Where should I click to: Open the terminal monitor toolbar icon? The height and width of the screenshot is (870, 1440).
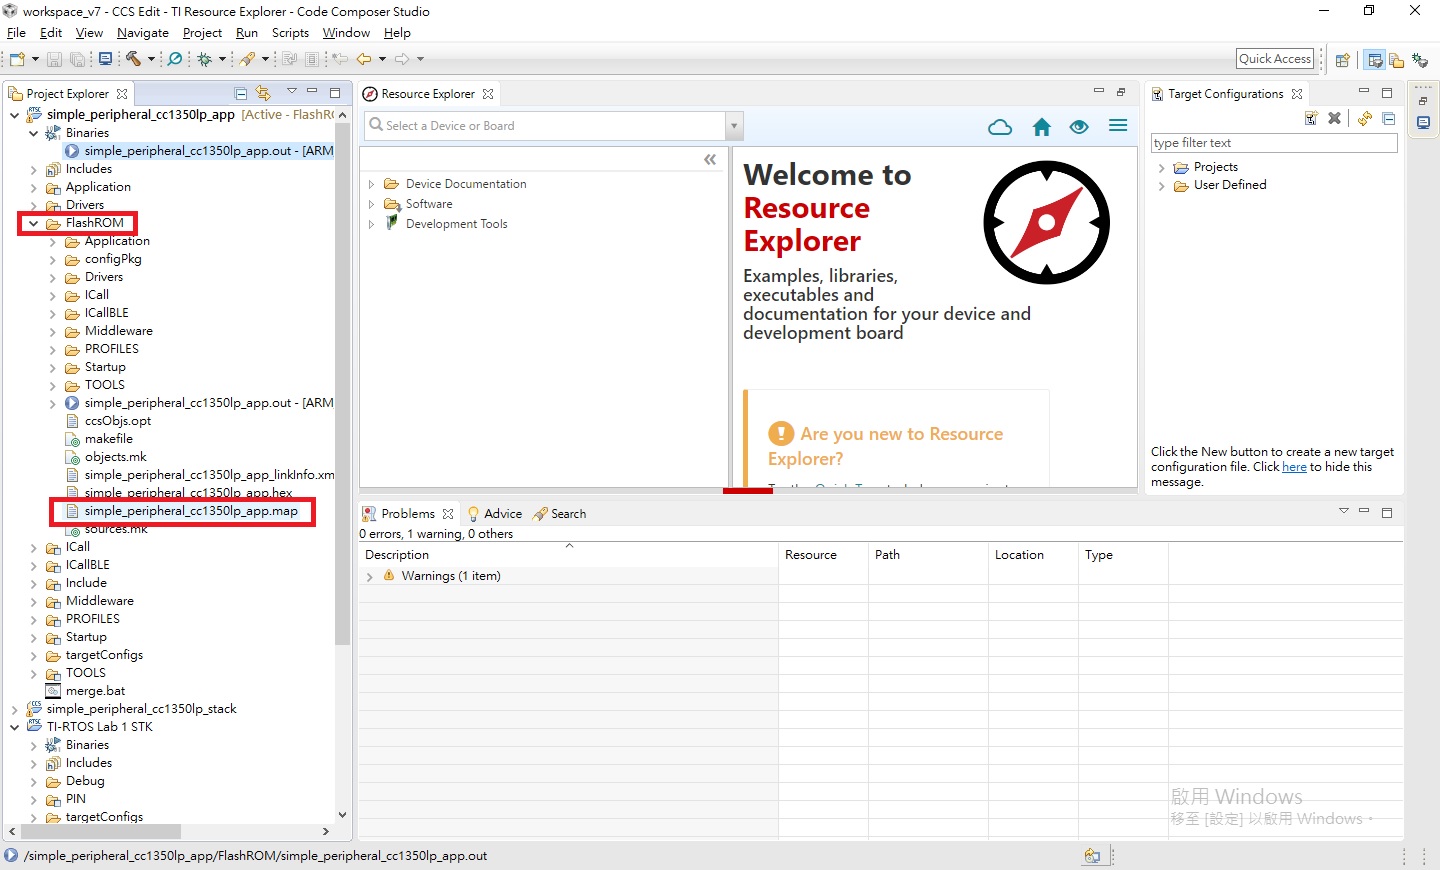[x=105, y=59]
